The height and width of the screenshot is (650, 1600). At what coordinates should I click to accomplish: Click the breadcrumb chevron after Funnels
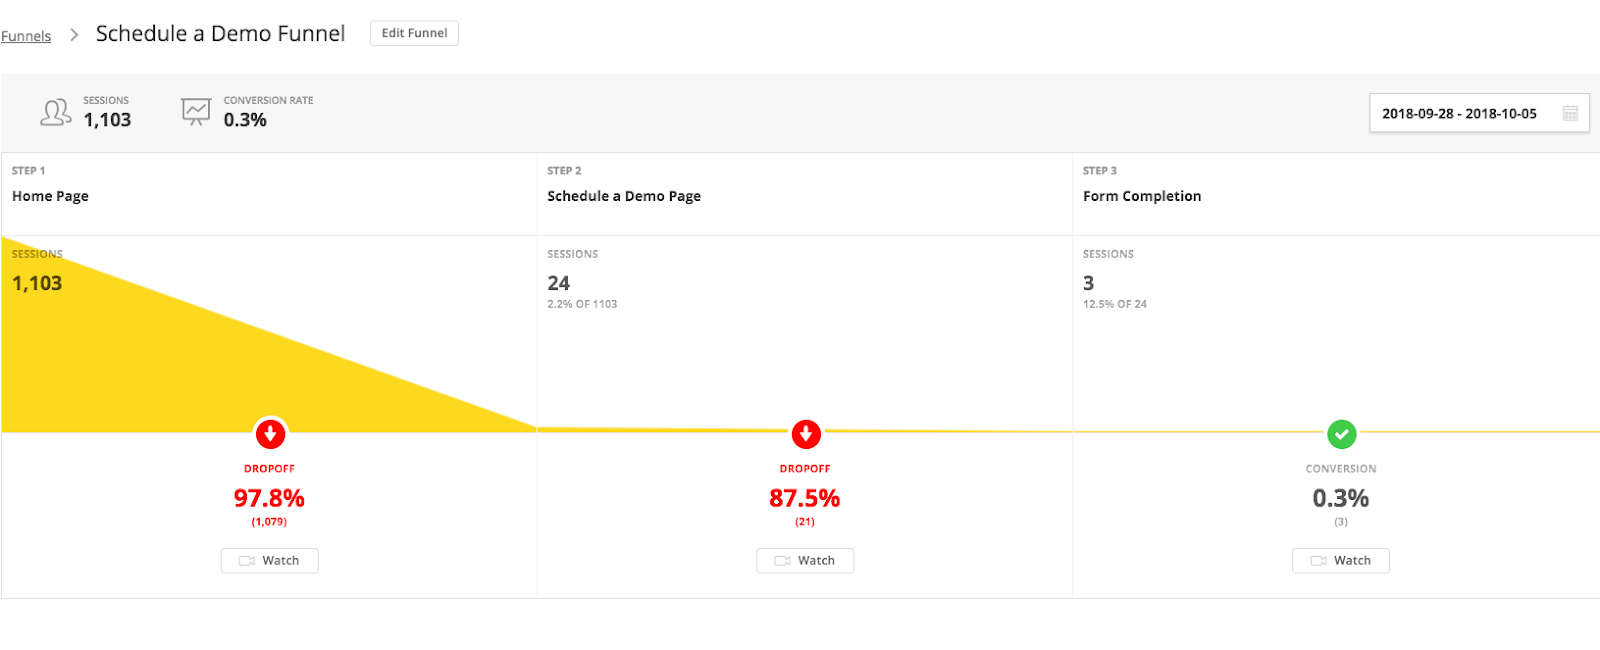coord(74,35)
